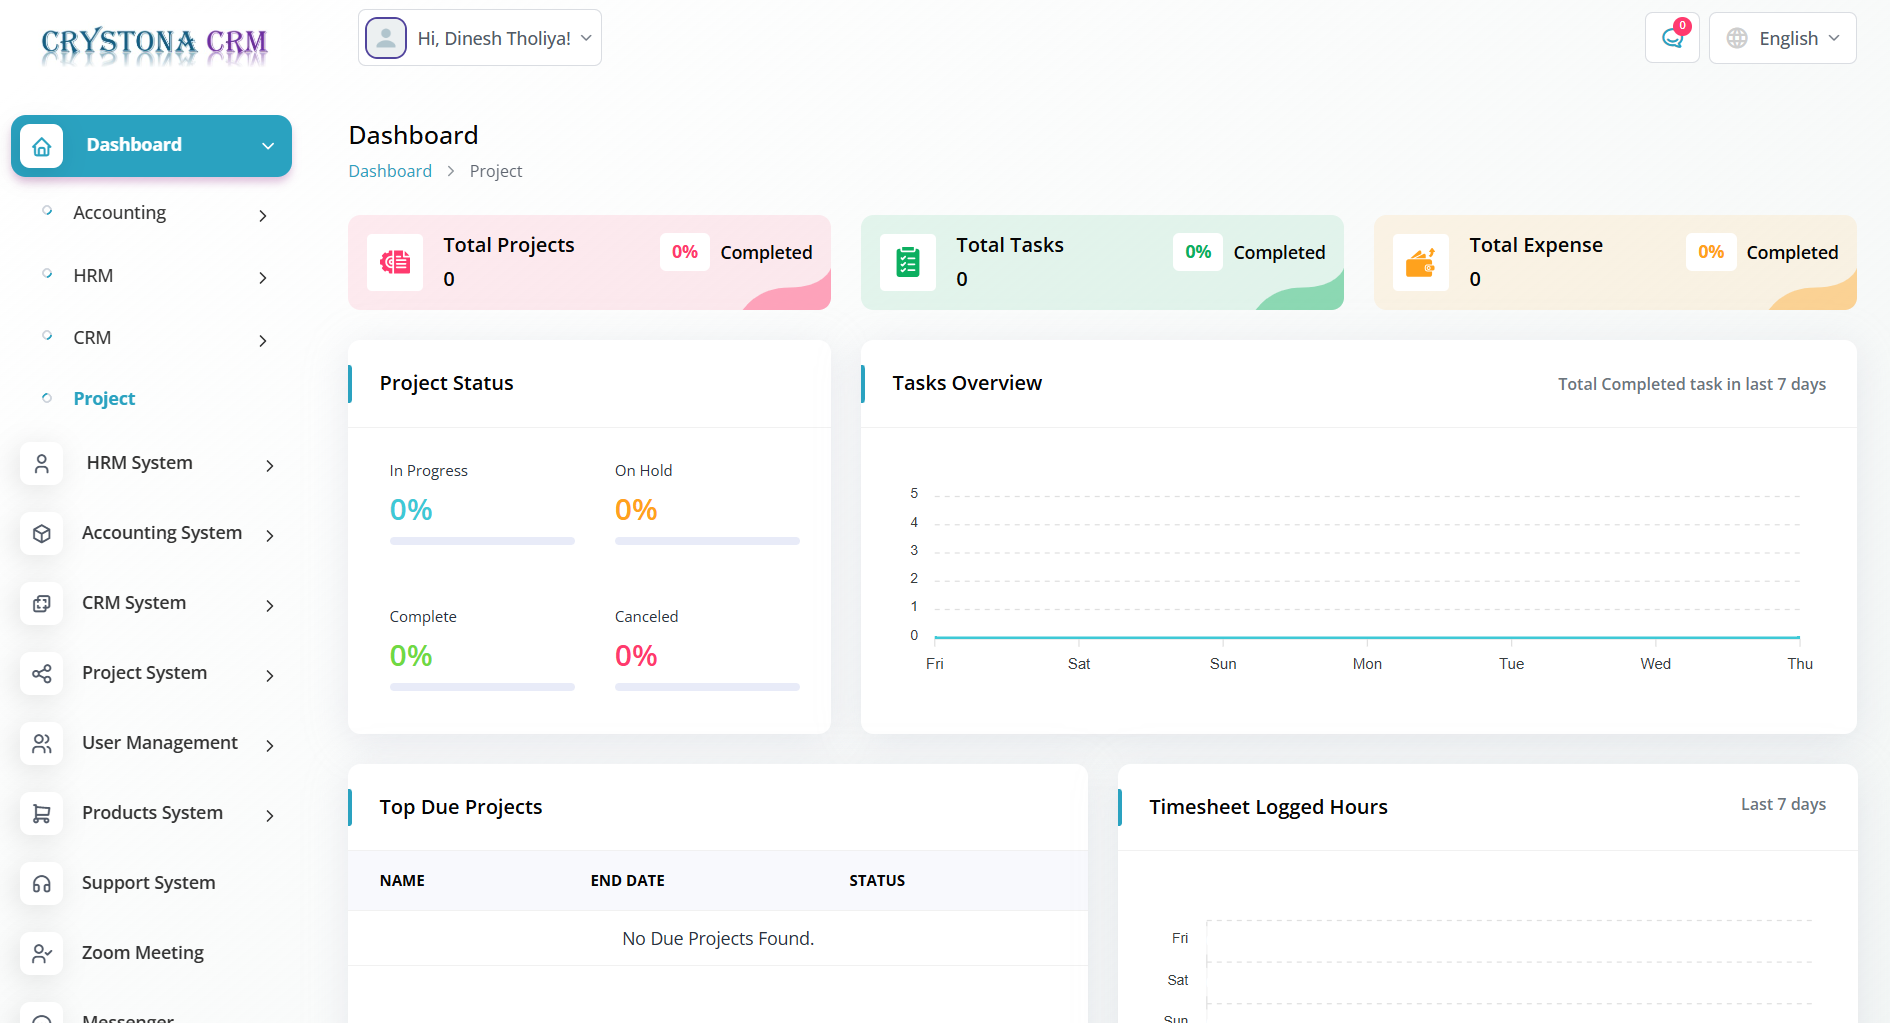Image resolution: width=1890 pixels, height=1023 pixels.
Task: Expand the User Management chevron
Action: [270, 745]
